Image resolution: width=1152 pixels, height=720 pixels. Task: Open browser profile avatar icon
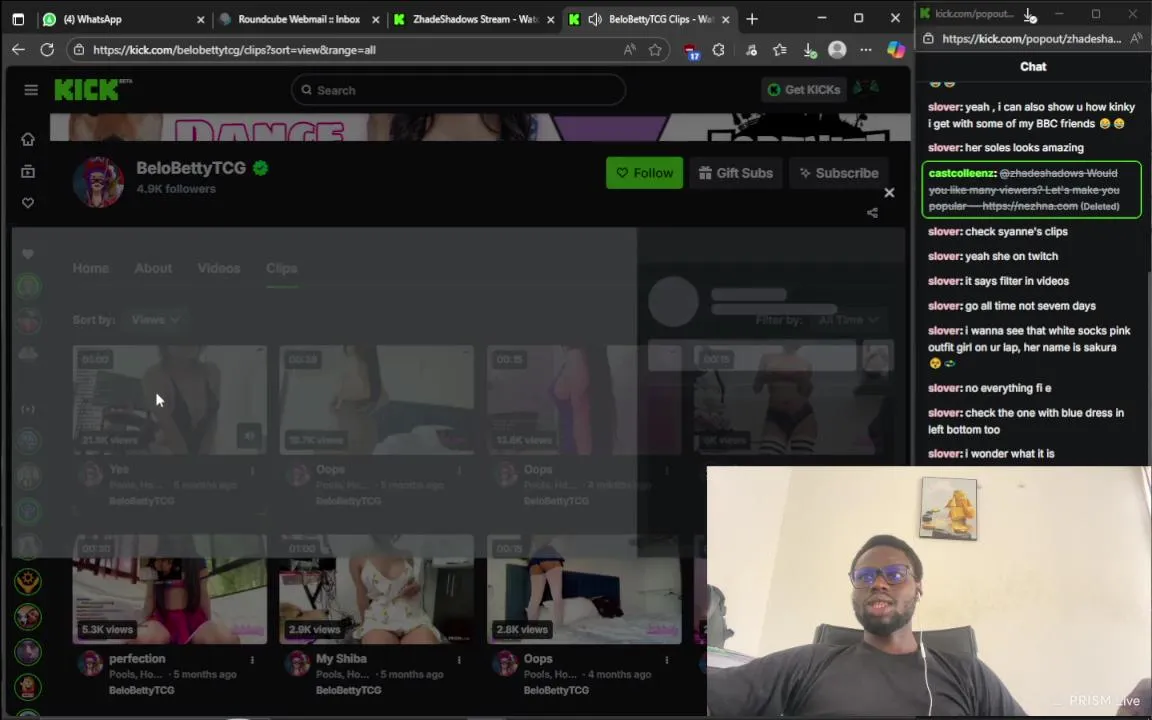pyautogui.click(x=837, y=49)
